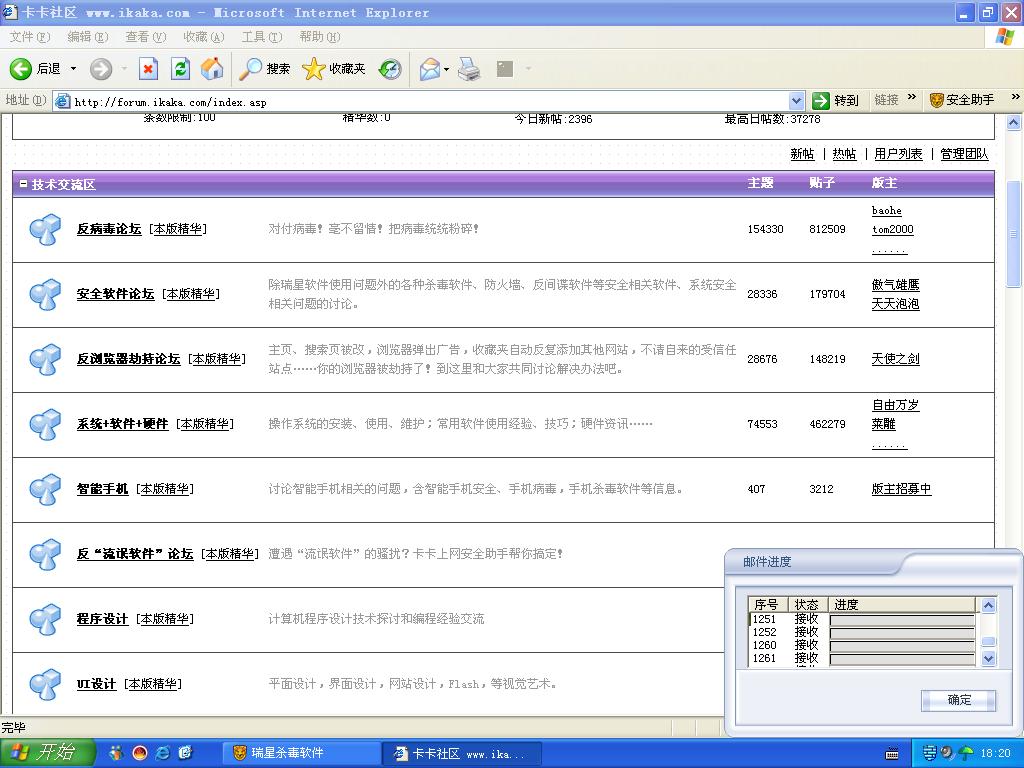Image resolution: width=1024 pixels, height=768 pixels.
Task: Open the 搜索 search toolbar button
Action: click(x=265, y=69)
